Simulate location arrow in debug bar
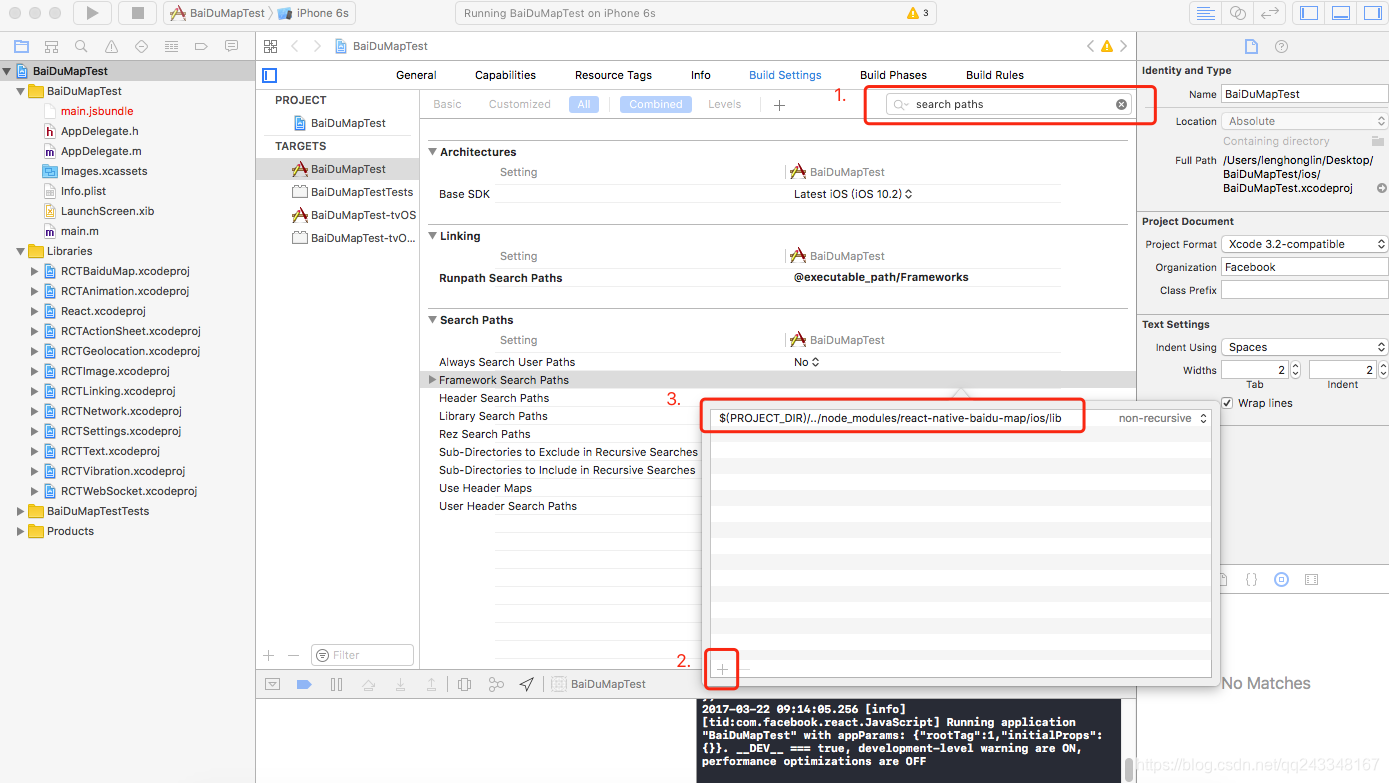Screen dimensions: 1389x783 (x=527, y=684)
